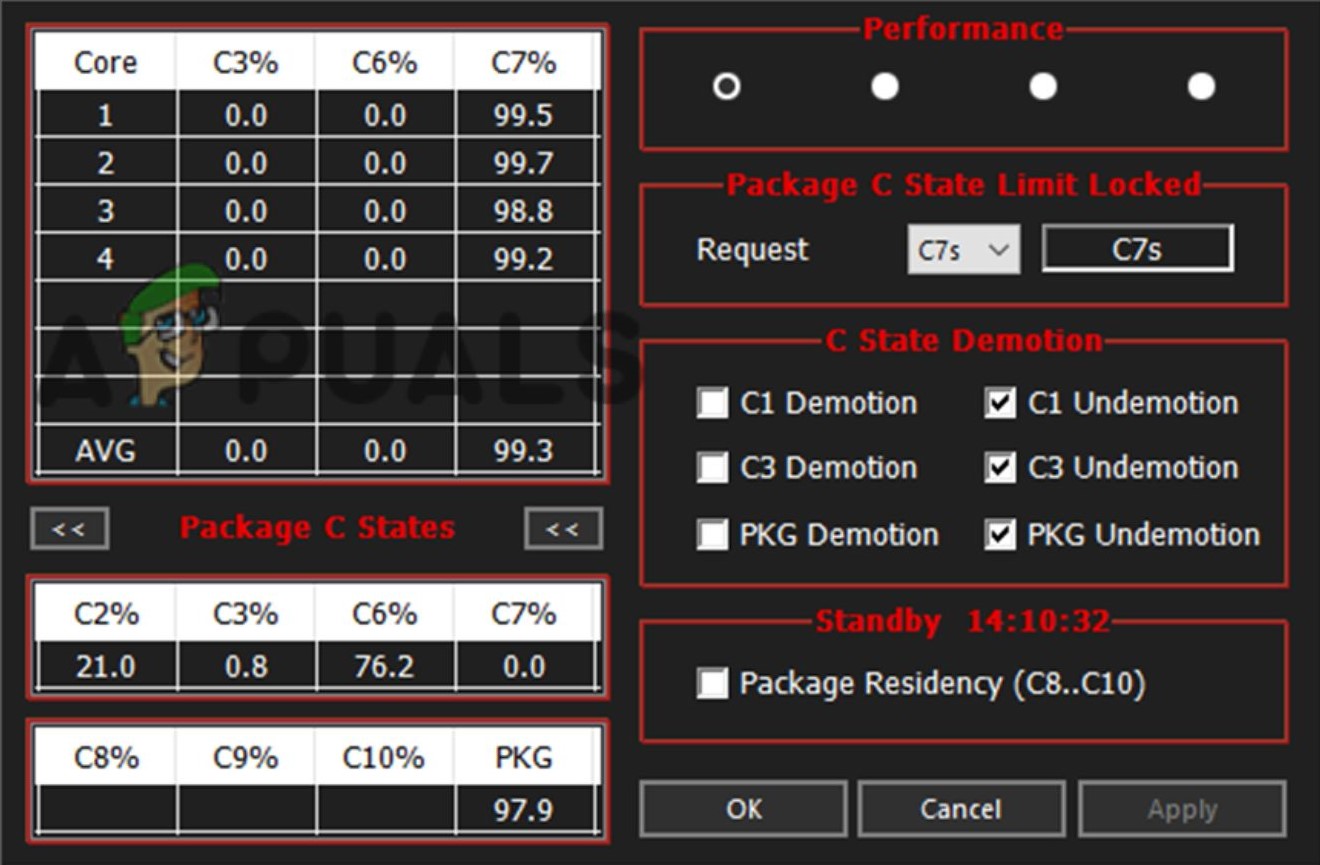Screen dimensions: 1320x865
Task: Click the Cancel button
Action: click(x=961, y=808)
